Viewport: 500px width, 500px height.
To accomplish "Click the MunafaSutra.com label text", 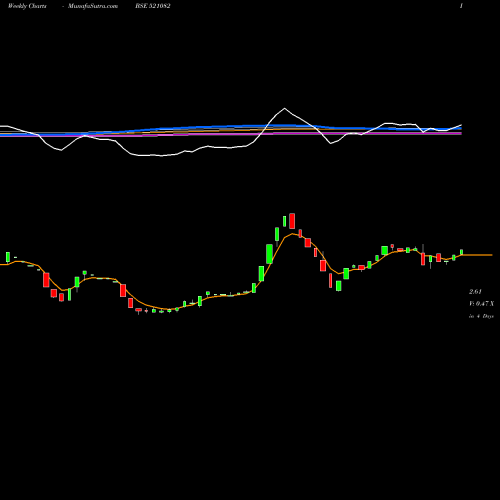I will tap(93, 6).
